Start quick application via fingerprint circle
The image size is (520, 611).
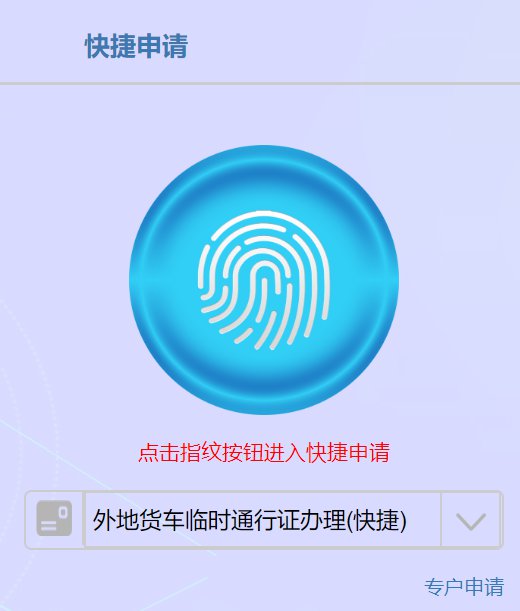264,280
